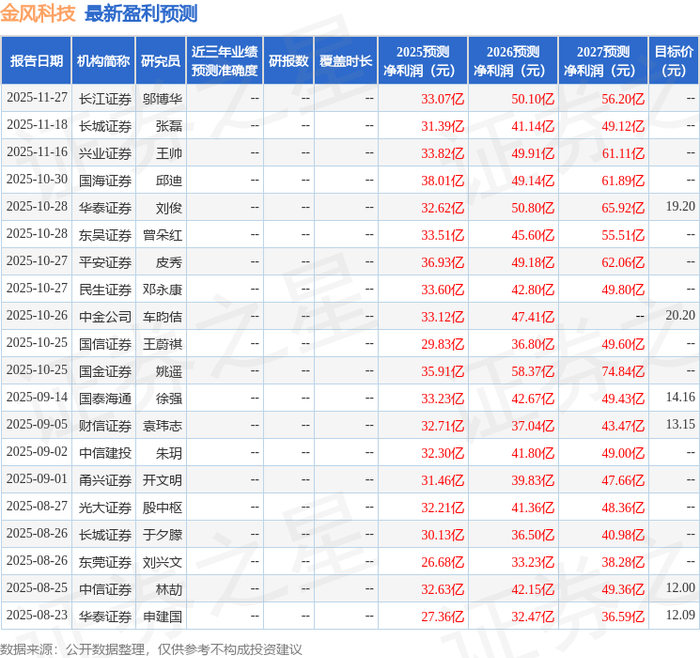This screenshot has height=658, width=700.
Task: Click the 40.98亿 profit value
Action: pyautogui.click(x=623, y=534)
